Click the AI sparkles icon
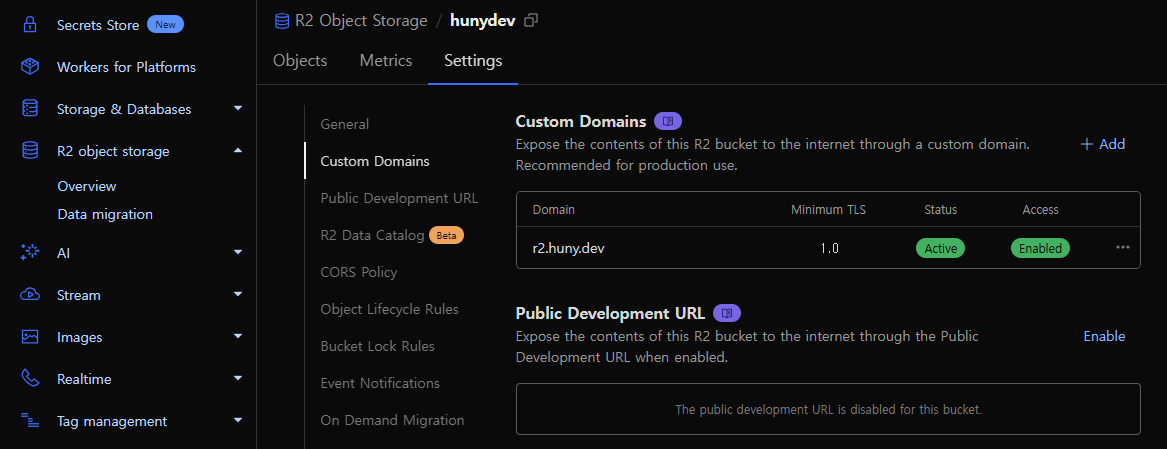This screenshot has width=1167, height=449. click(30, 253)
